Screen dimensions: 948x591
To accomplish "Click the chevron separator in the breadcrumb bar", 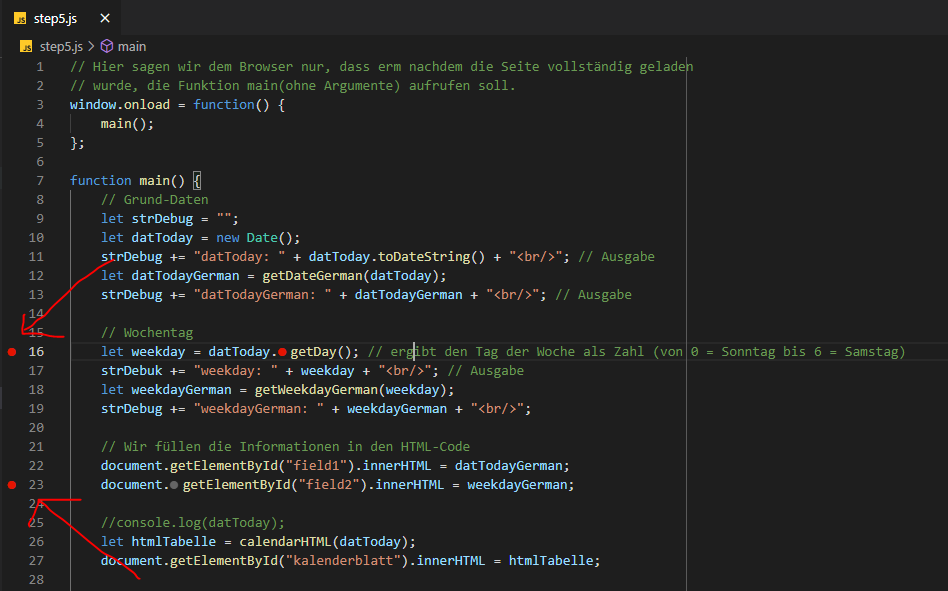I will (x=94, y=45).
